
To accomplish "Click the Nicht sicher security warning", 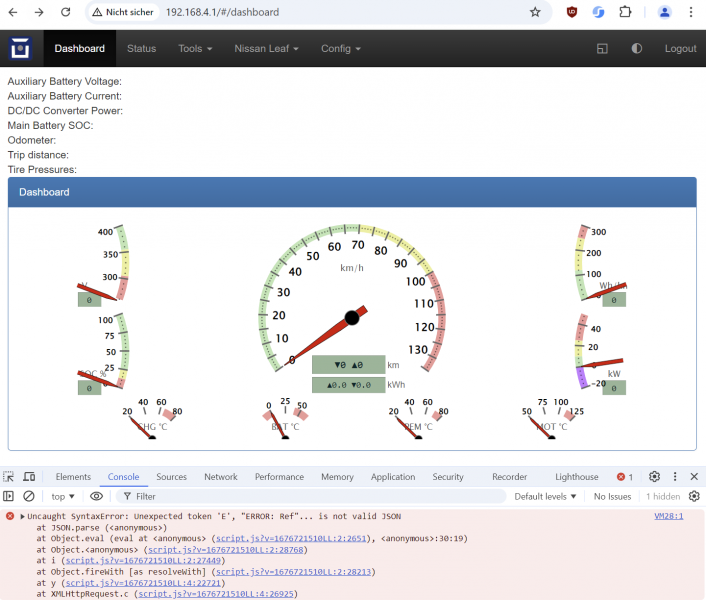I will (x=123, y=12).
